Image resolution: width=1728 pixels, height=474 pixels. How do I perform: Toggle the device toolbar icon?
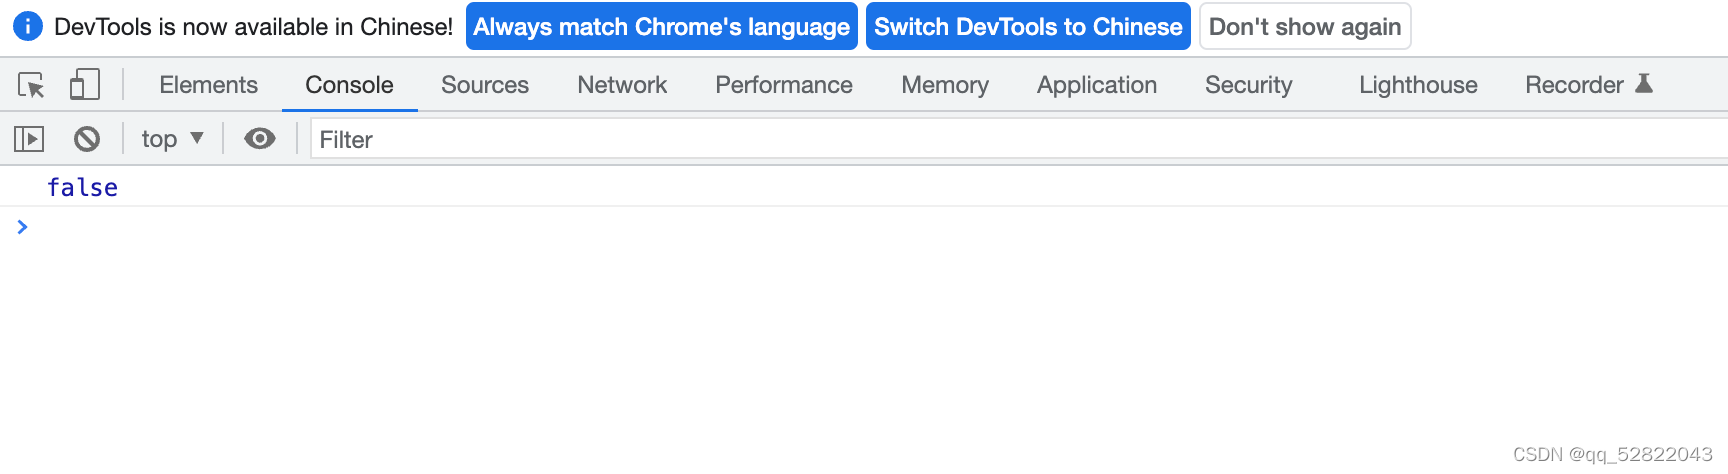[84, 85]
